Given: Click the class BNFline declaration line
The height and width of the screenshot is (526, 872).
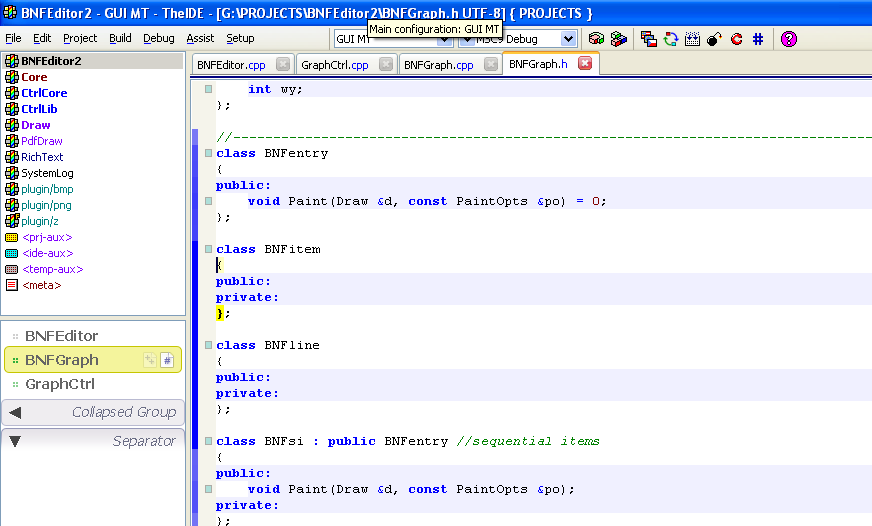Looking at the screenshot, I should point(268,345).
